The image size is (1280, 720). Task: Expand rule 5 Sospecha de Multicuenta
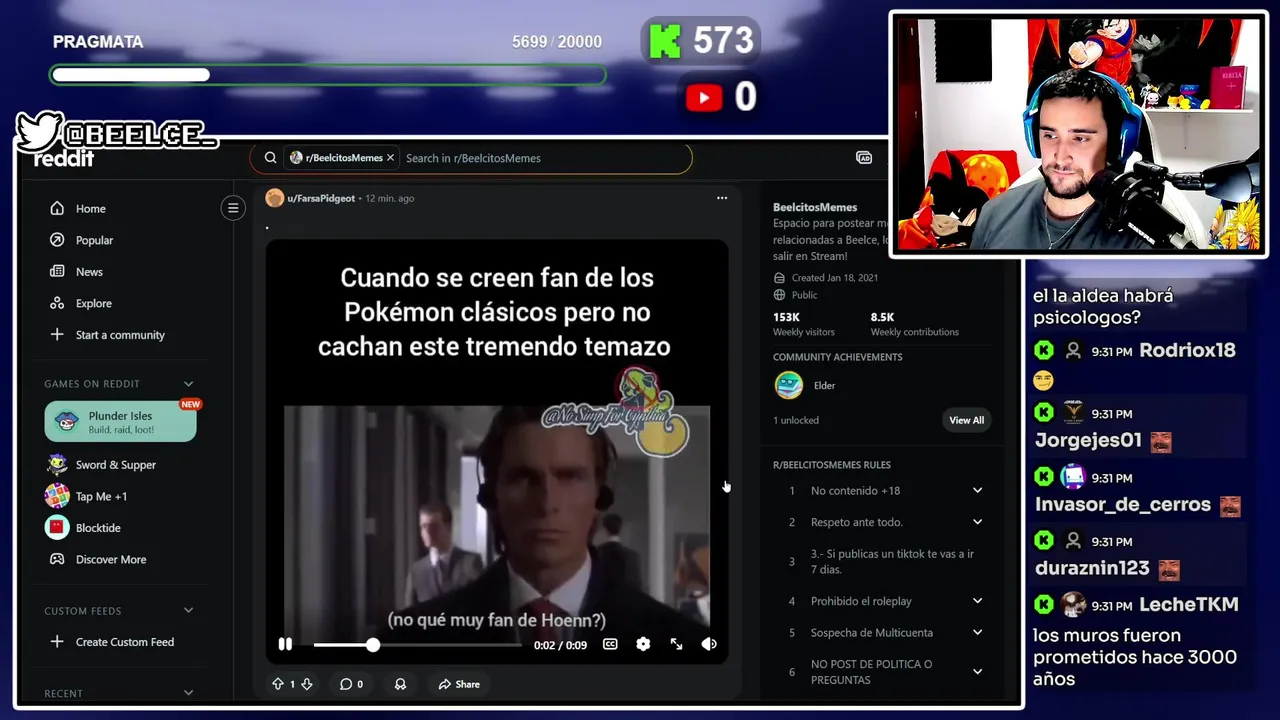click(884, 633)
